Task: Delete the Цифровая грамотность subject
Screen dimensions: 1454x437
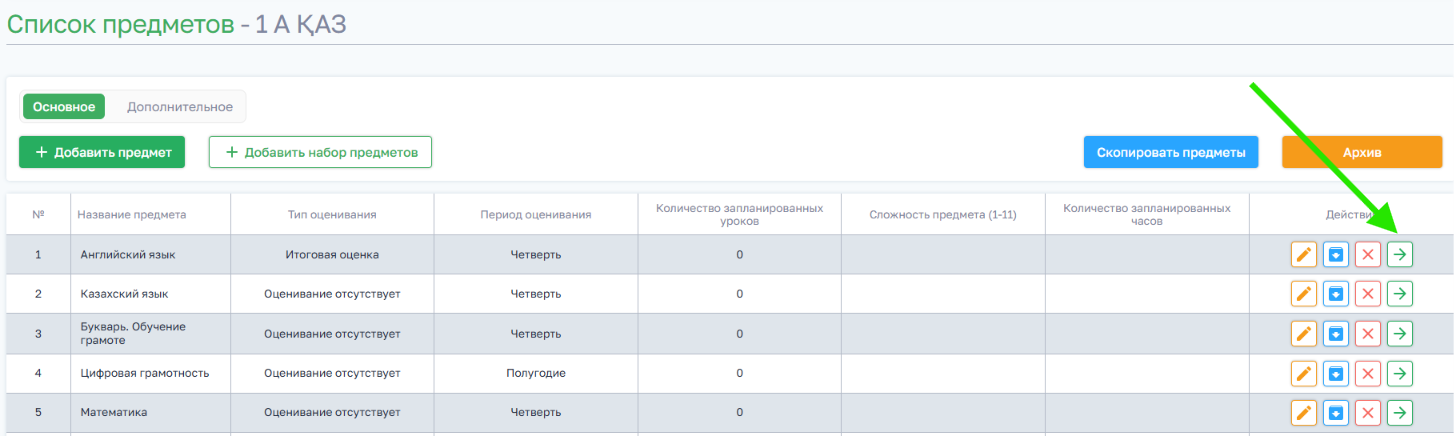Action: [1368, 373]
